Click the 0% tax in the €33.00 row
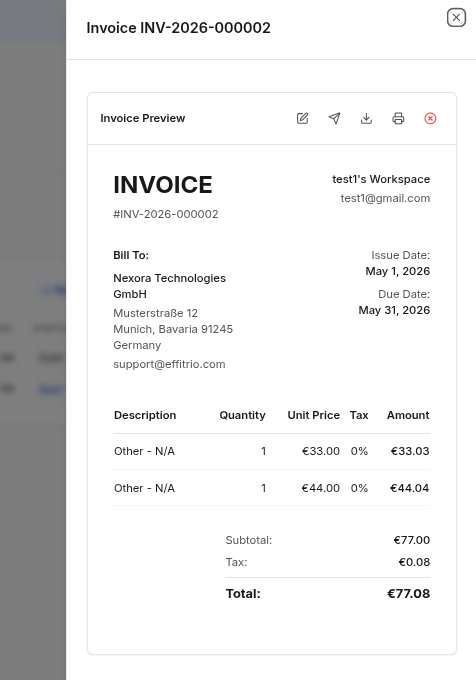Viewport: 476px width, 680px height. (359, 451)
